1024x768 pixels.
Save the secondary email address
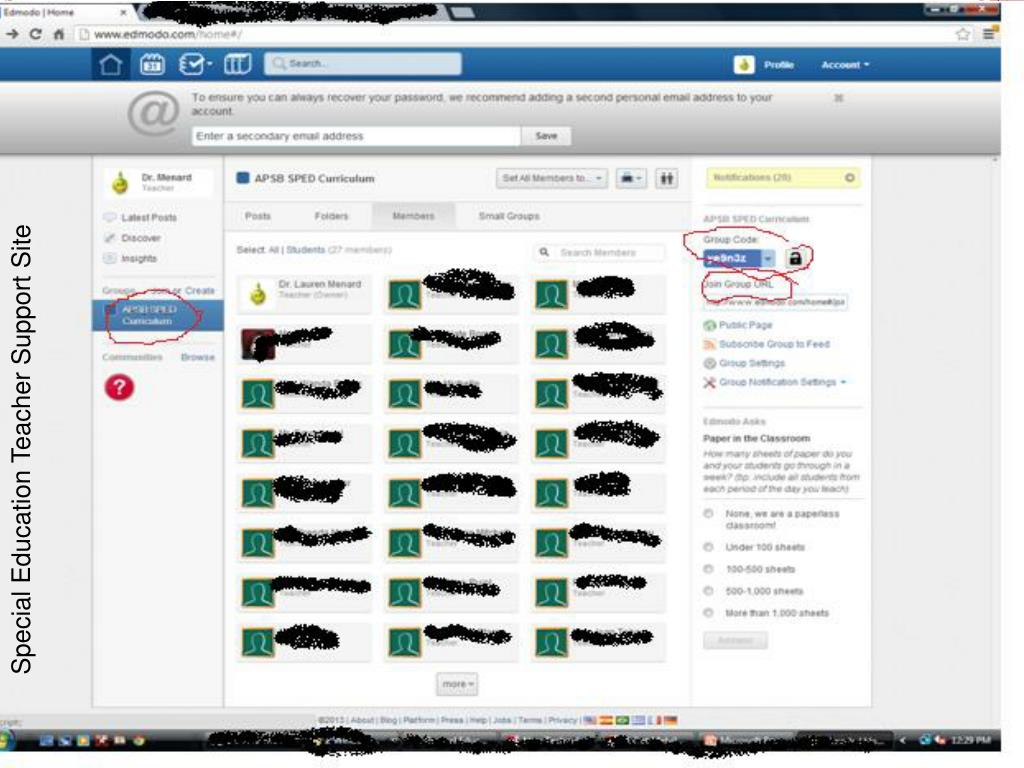546,136
